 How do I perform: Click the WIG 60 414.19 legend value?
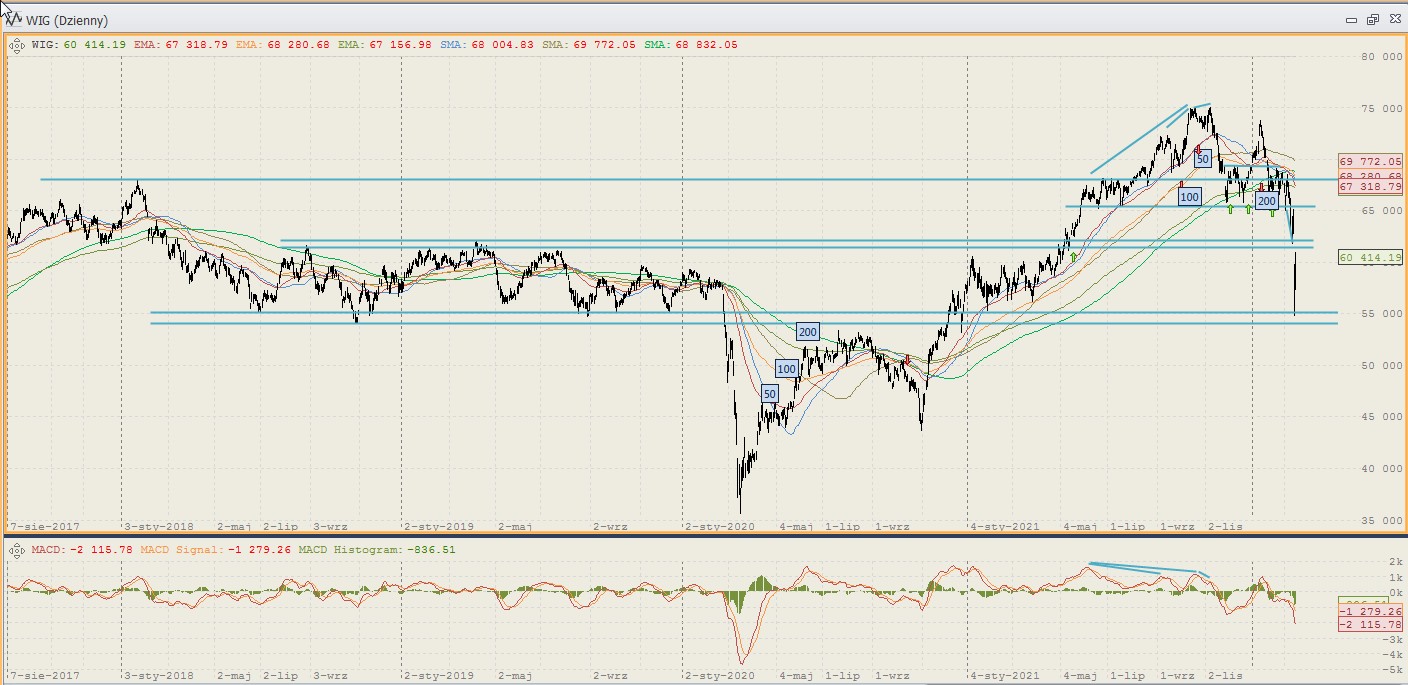[x=94, y=45]
